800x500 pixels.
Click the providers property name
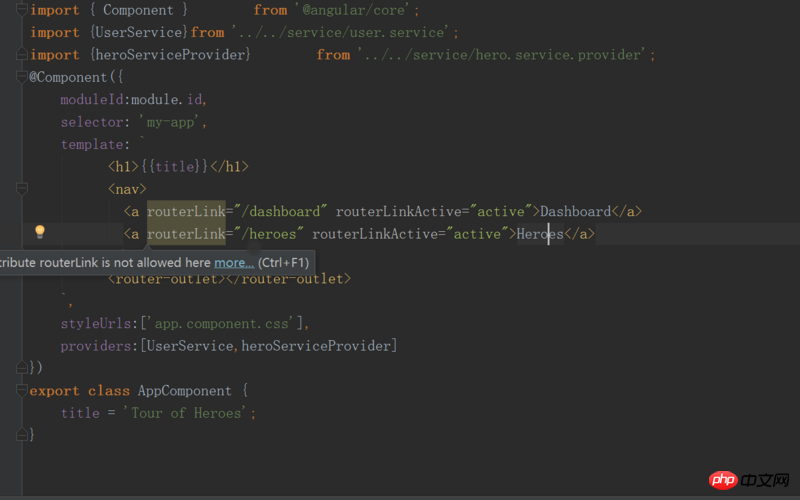coord(96,346)
